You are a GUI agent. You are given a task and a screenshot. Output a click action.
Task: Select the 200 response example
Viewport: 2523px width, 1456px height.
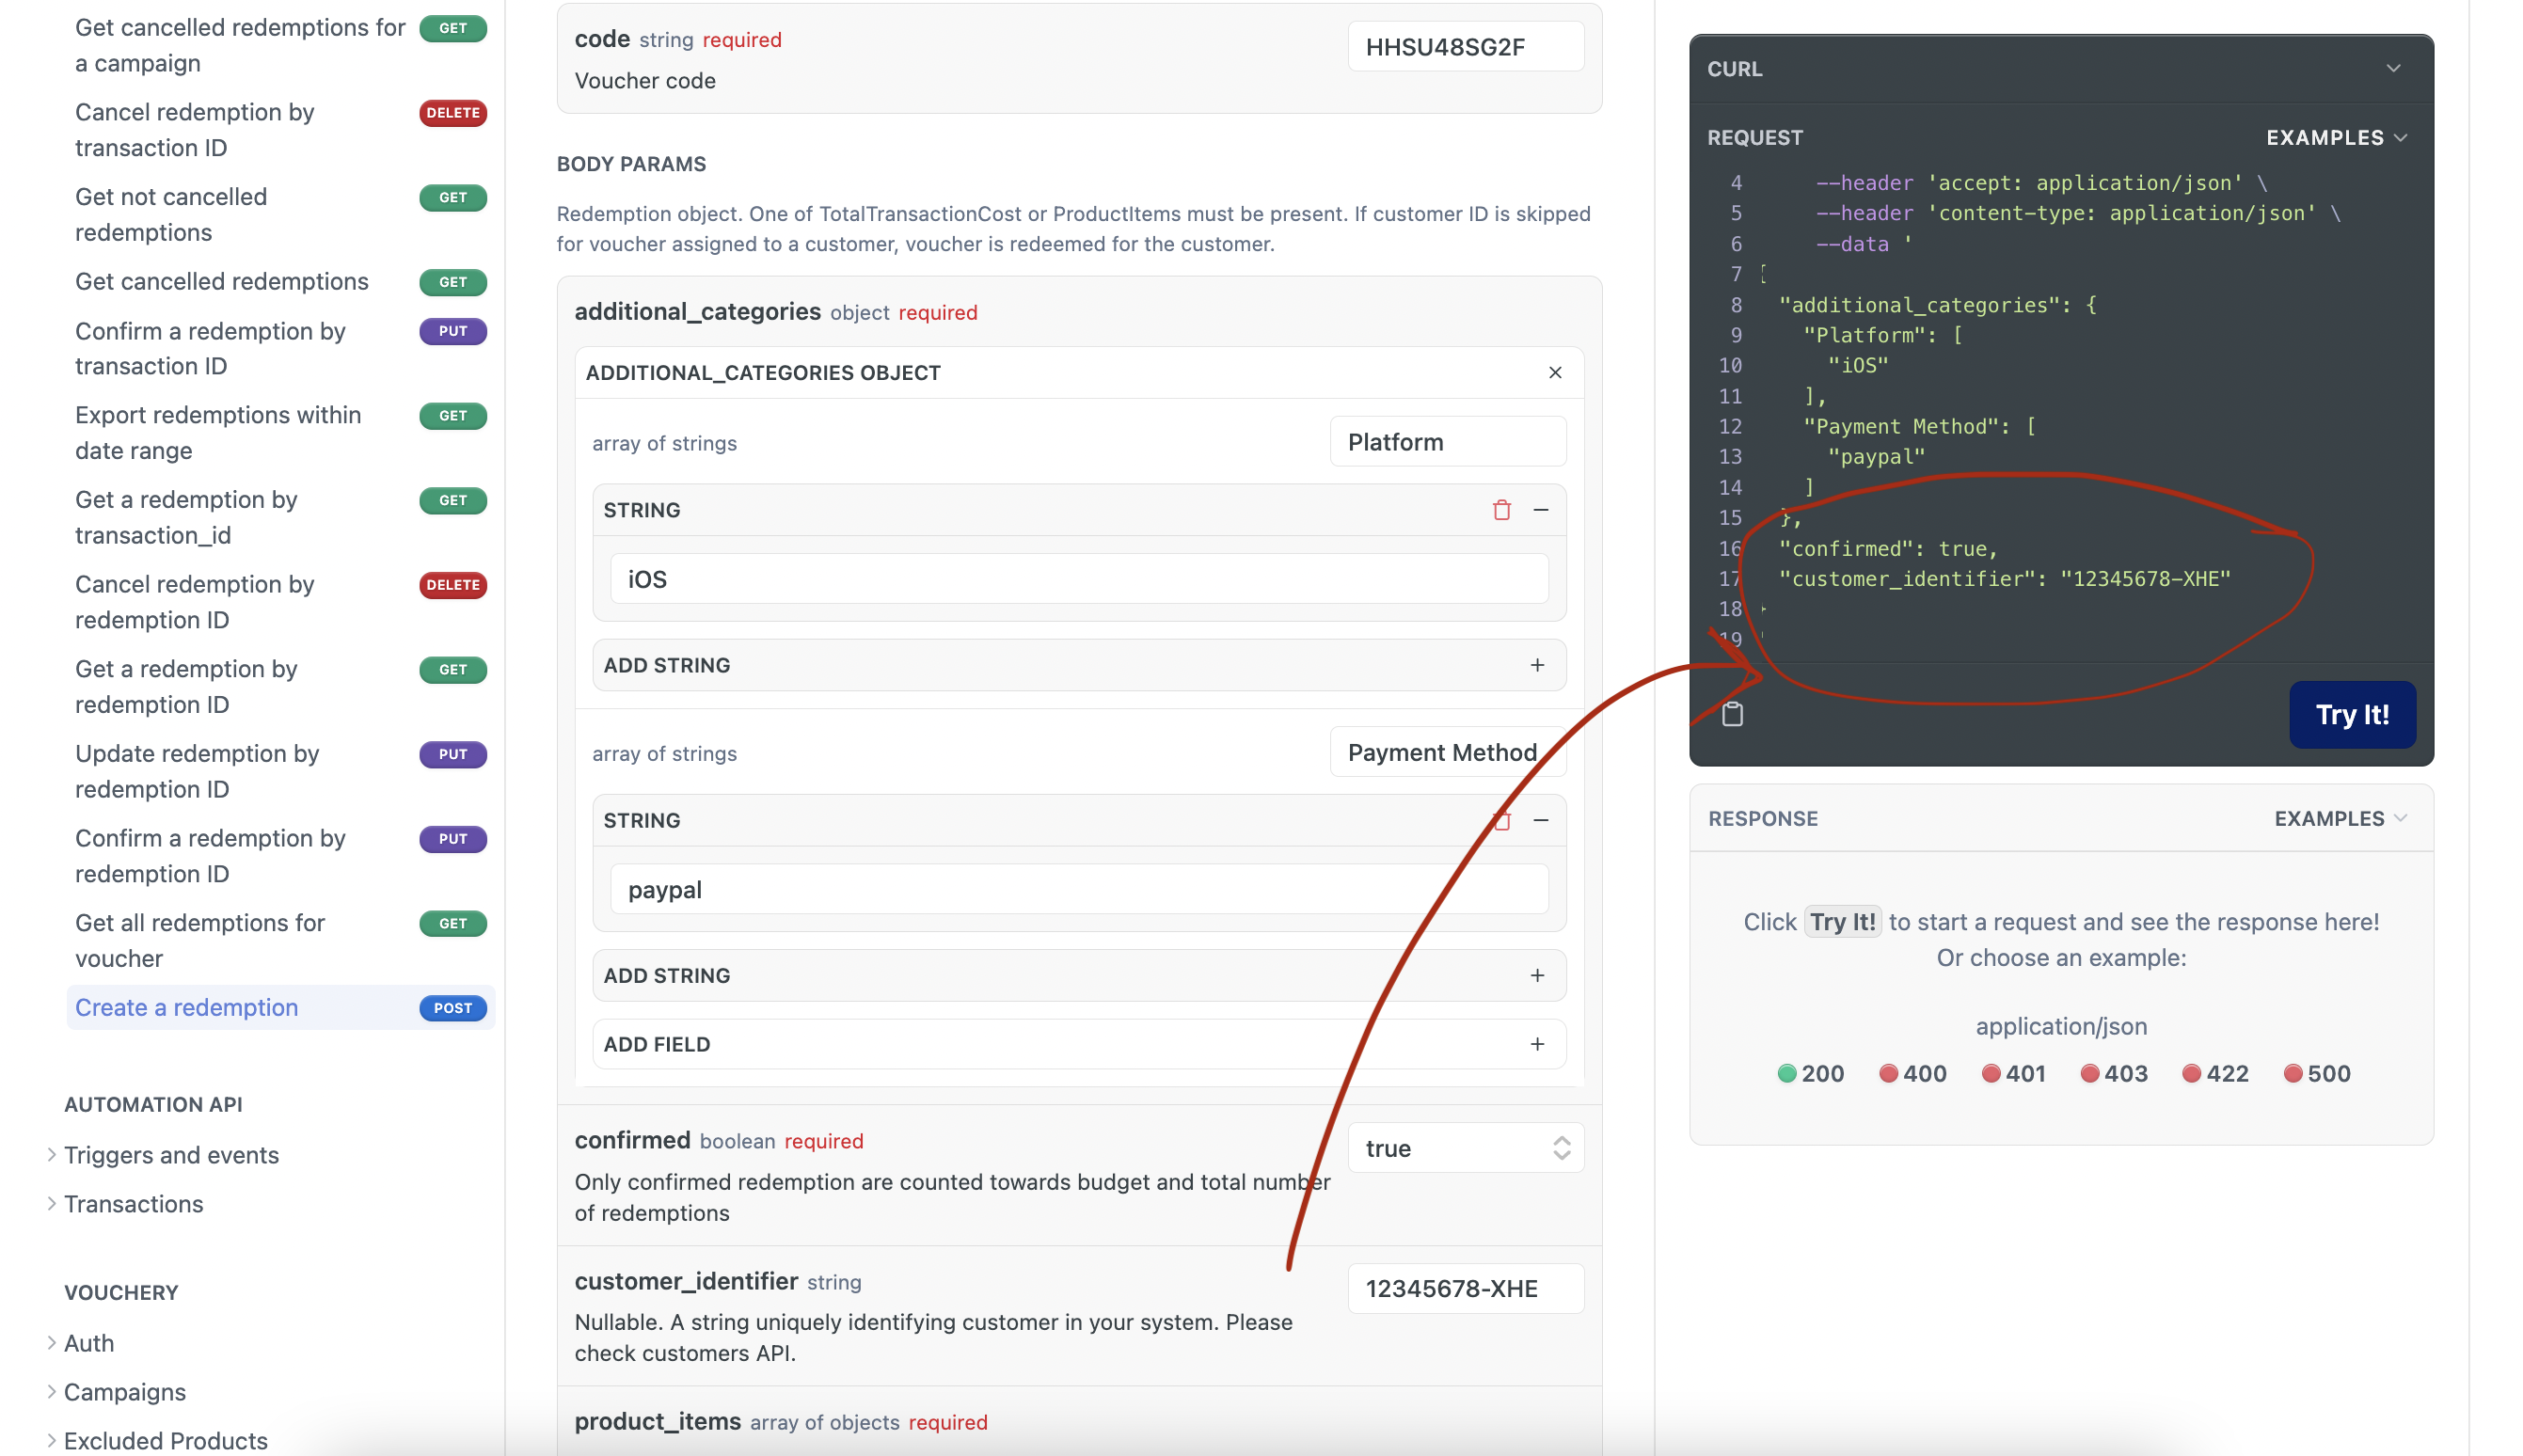click(1811, 1073)
